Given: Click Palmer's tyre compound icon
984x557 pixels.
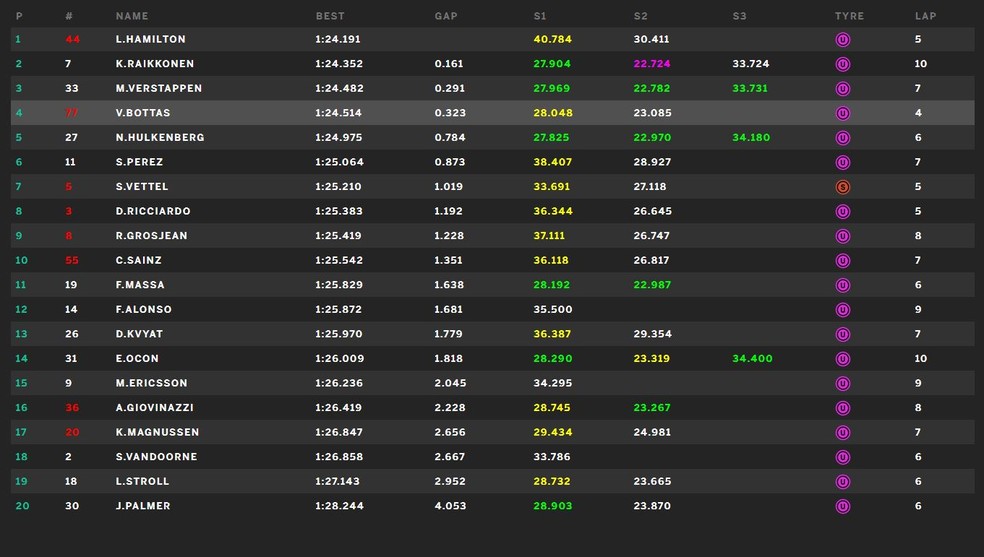Looking at the screenshot, I should coord(843,506).
